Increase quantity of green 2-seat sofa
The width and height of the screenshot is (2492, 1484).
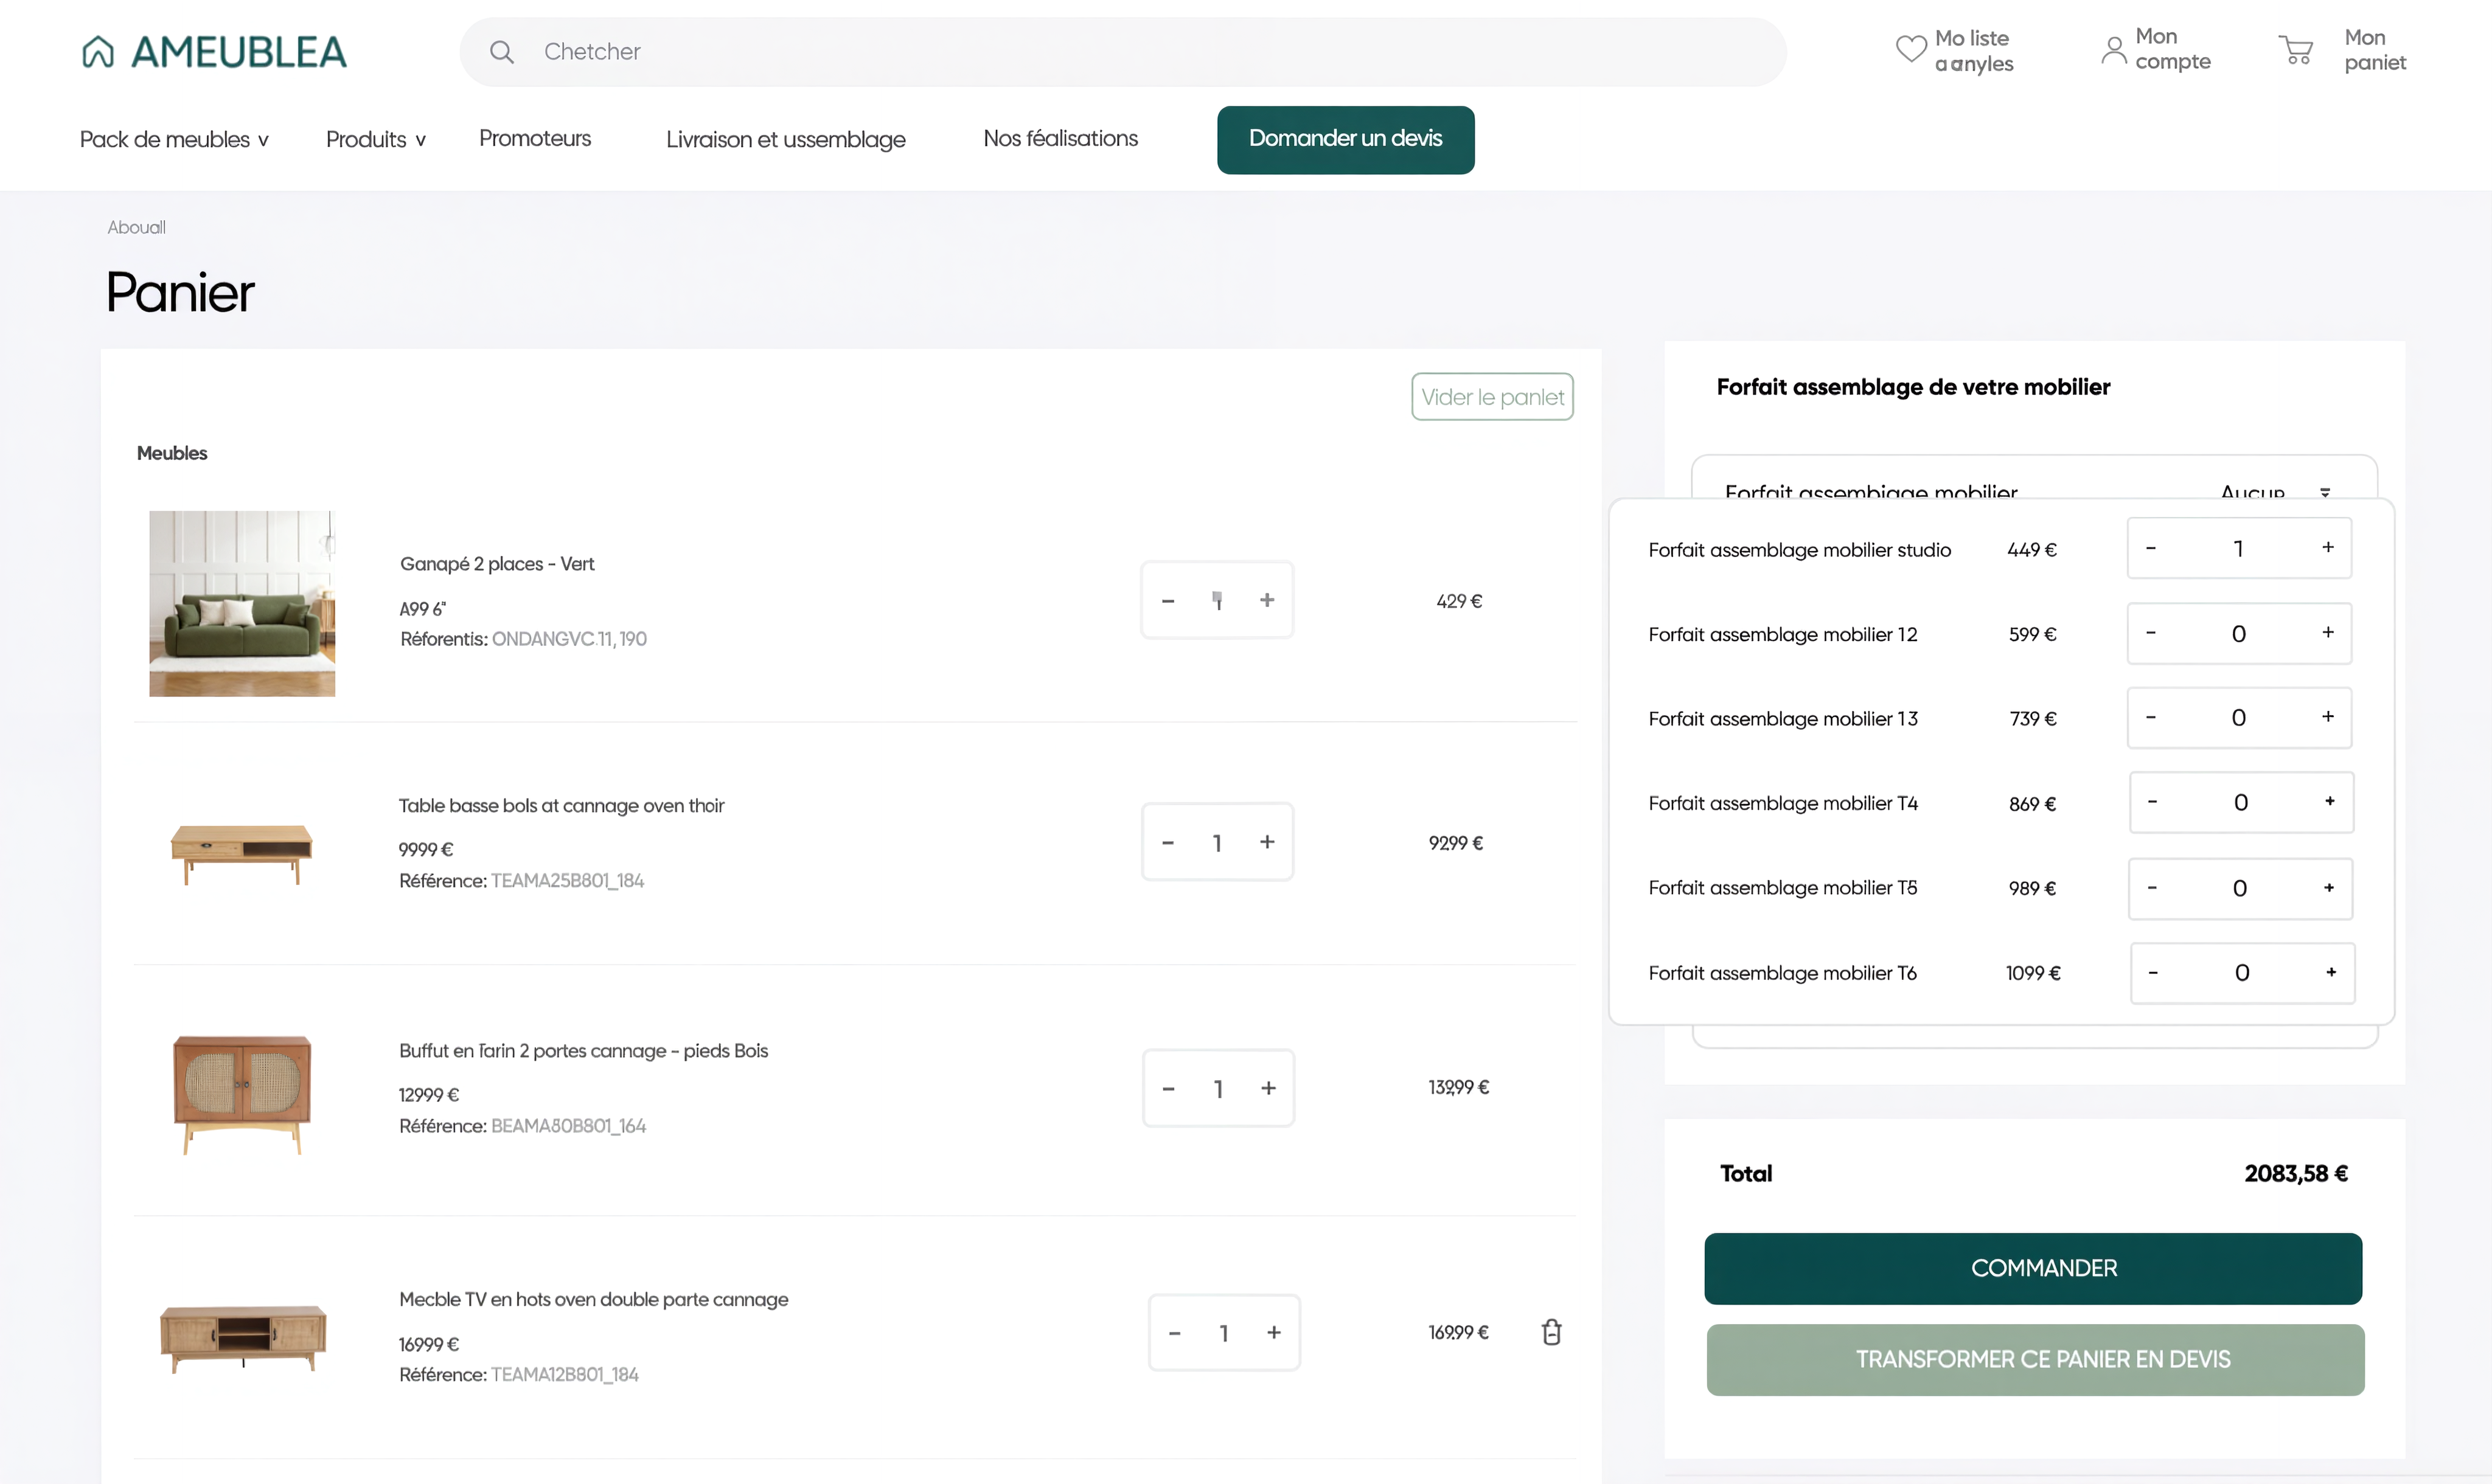click(1267, 600)
